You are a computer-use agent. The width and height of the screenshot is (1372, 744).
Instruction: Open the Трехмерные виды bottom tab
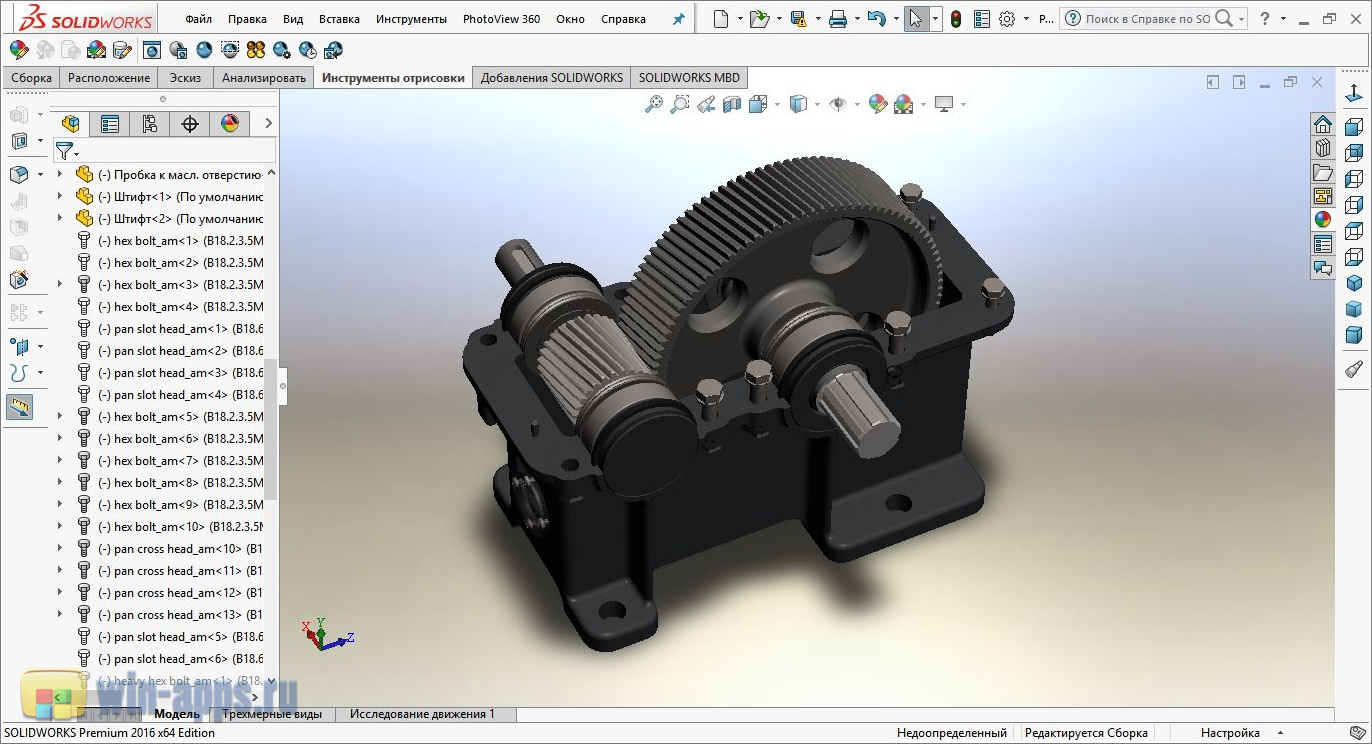coord(272,714)
